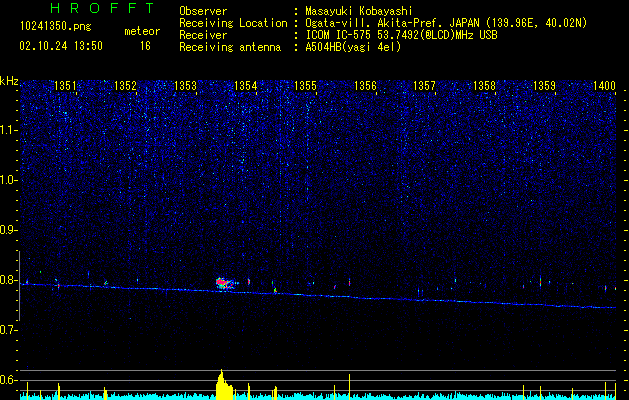
Task: Click the 1358 time axis marker
Action: [x=485, y=85]
